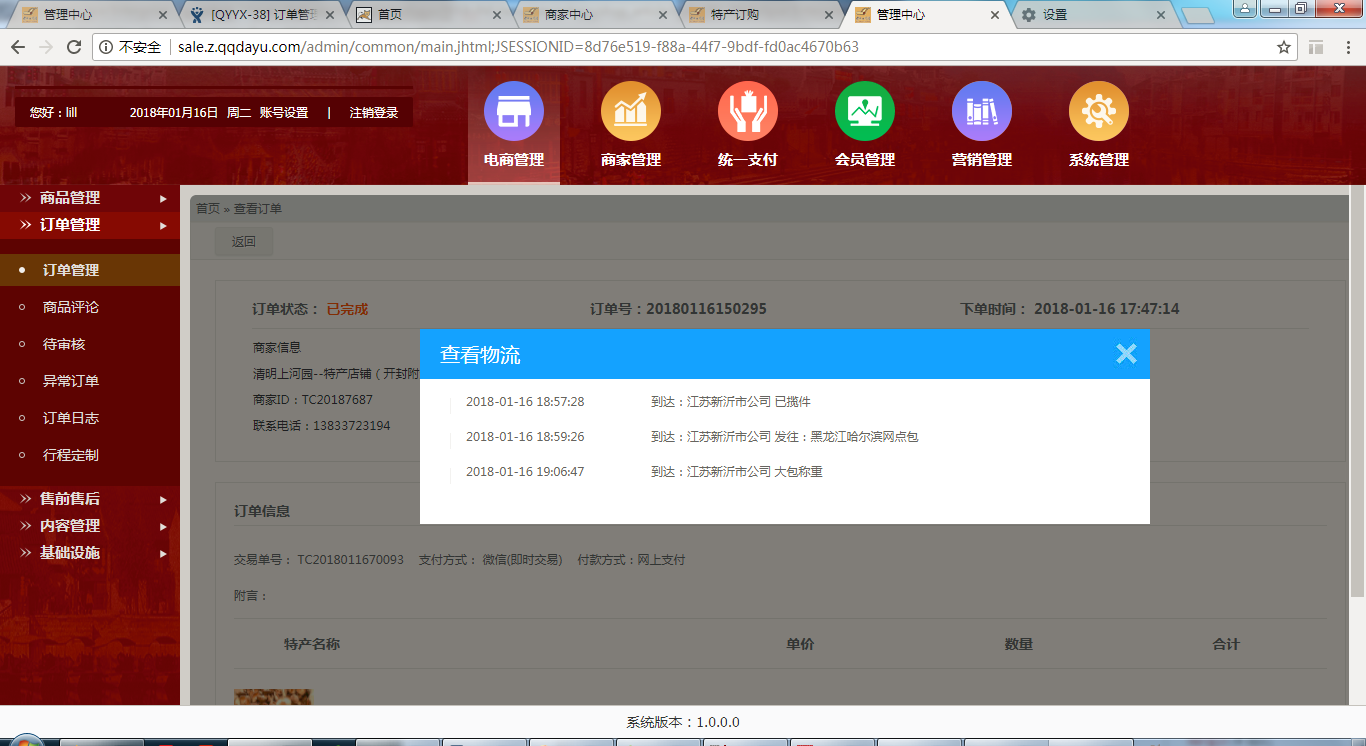Select 商品评论 in the sidebar
Viewport: 1366px width, 746px height.
point(71,307)
